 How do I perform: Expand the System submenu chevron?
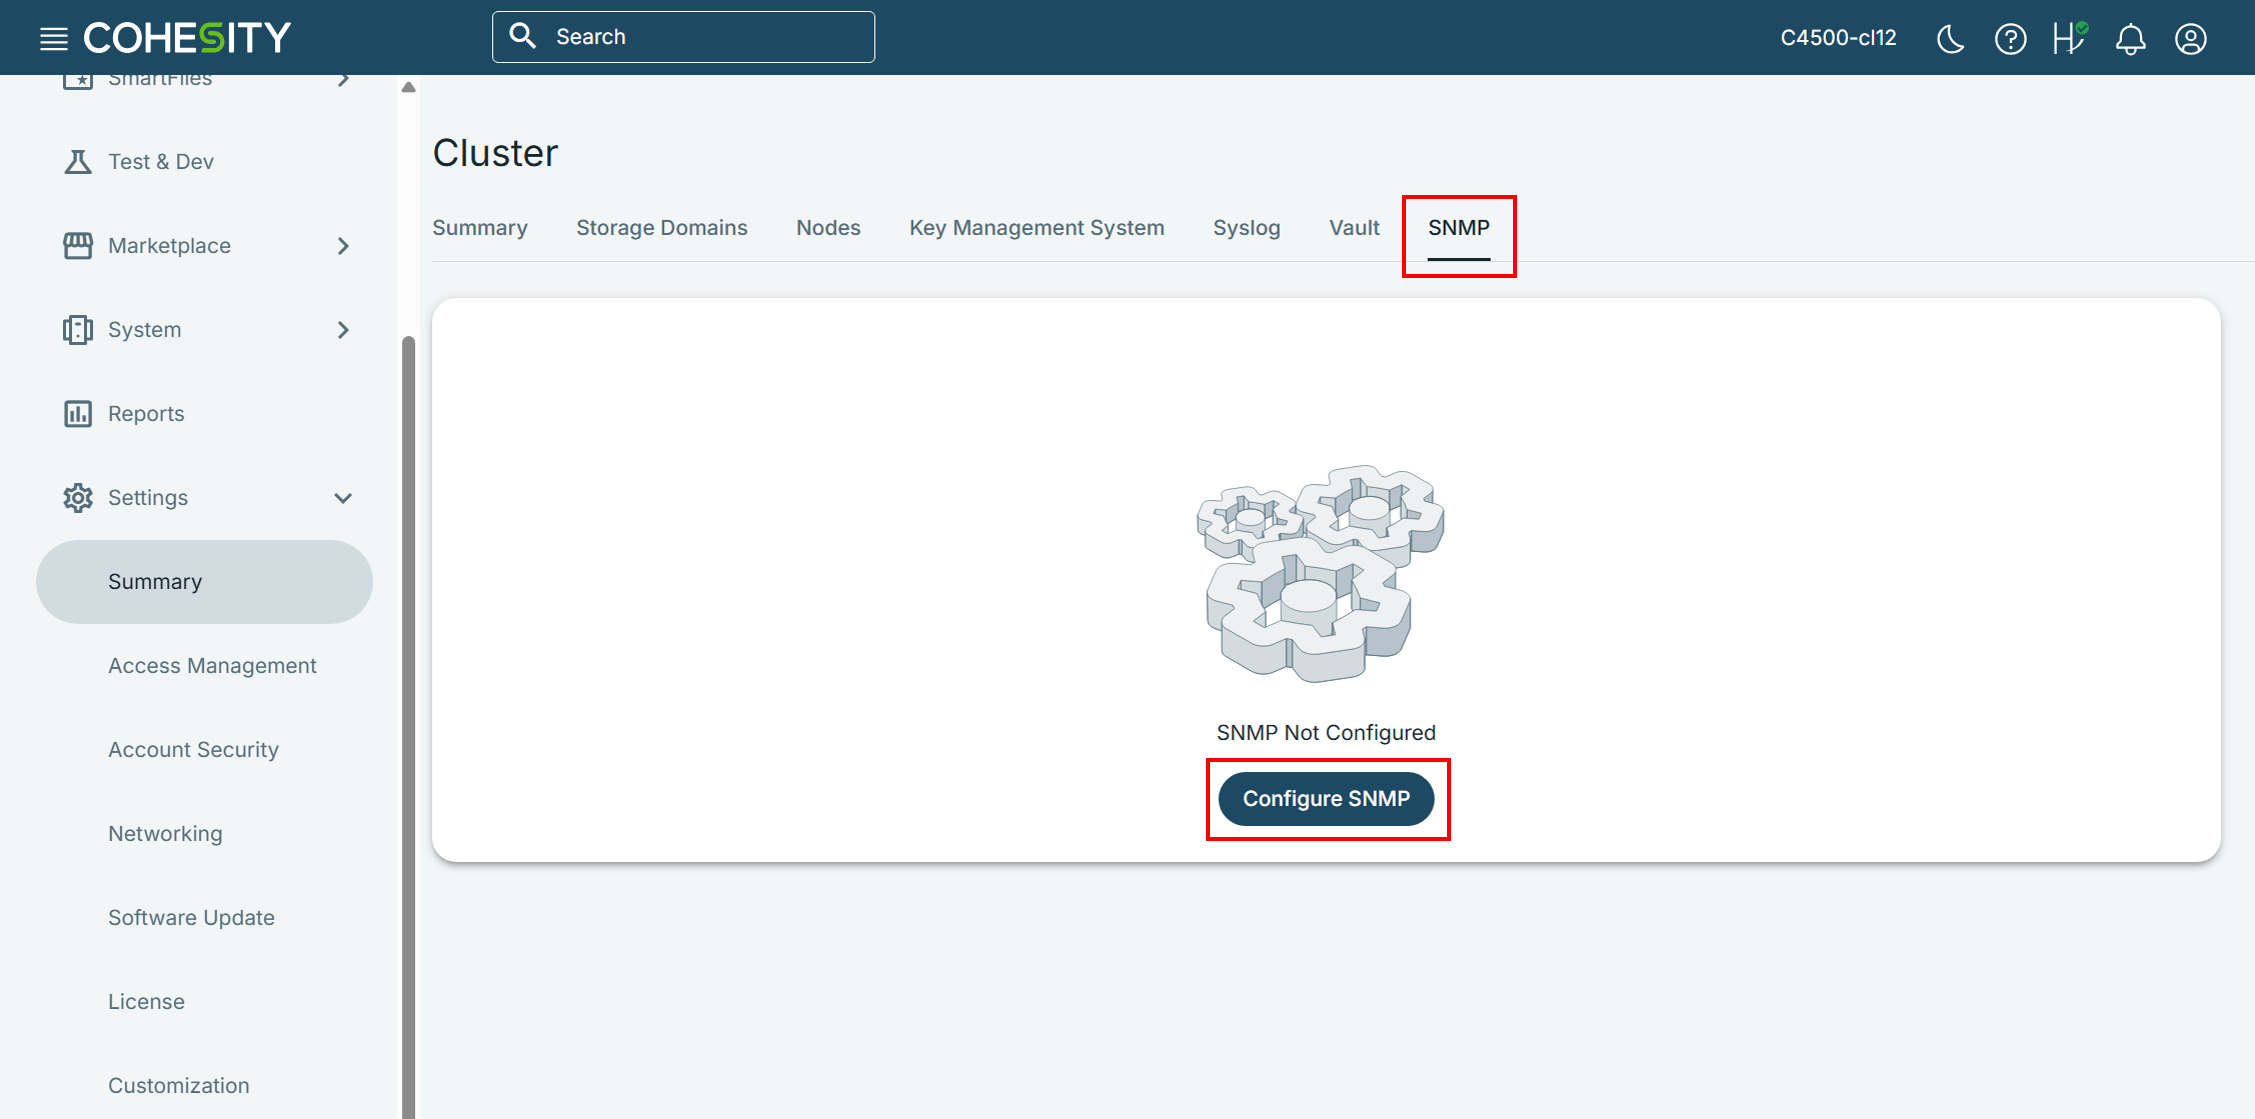pos(343,329)
